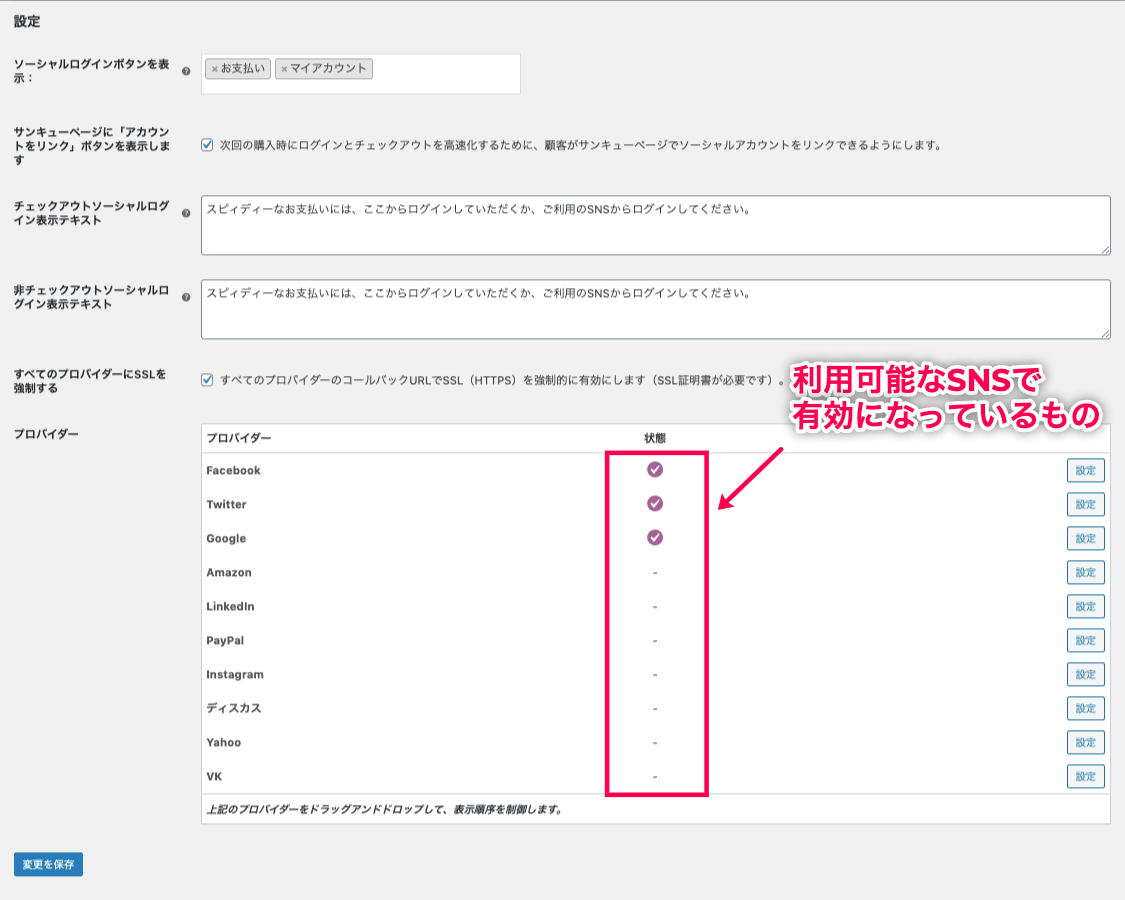Select the LinkedIn provider name
Viewport: 1125px width, 900px height.
230,606
